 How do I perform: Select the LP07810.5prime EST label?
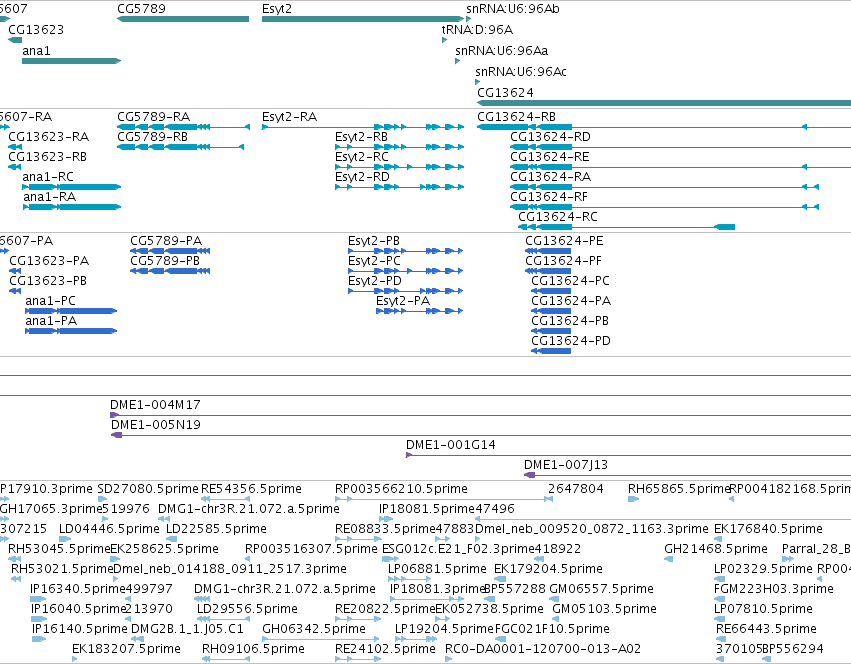pyautogui.click(x=763, y=609)
